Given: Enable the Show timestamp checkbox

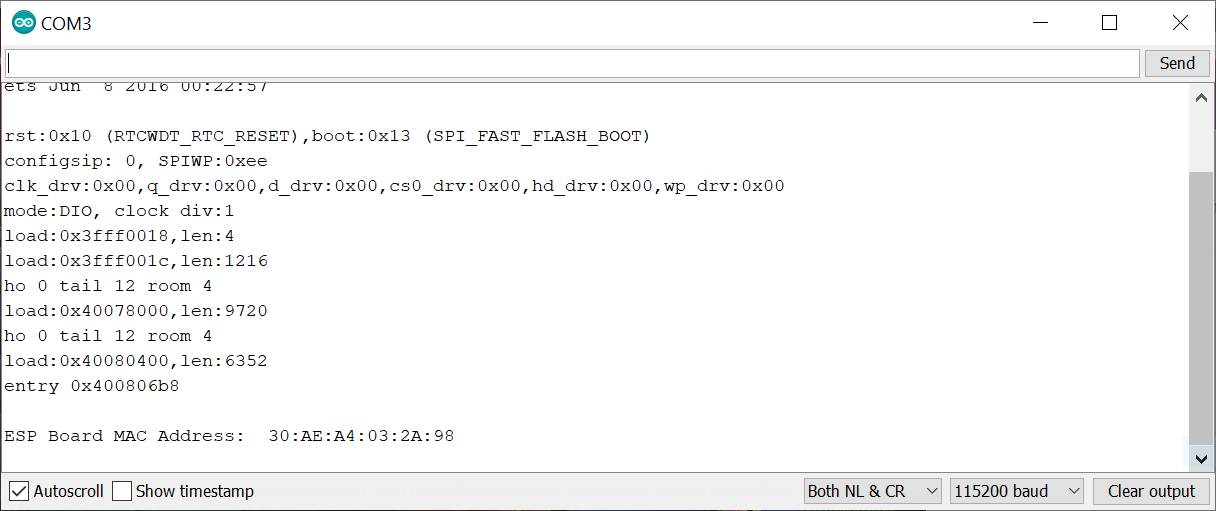Looking at the screenshot, I should pos(122,491).
